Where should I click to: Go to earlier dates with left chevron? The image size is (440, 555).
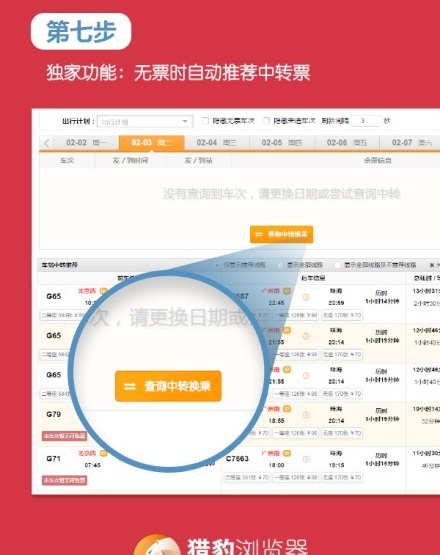(x=47, y=143)
